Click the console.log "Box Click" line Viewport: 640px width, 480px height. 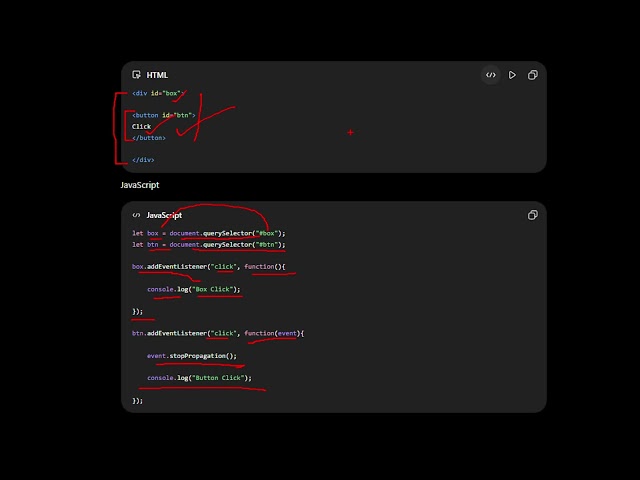[193, 289]
